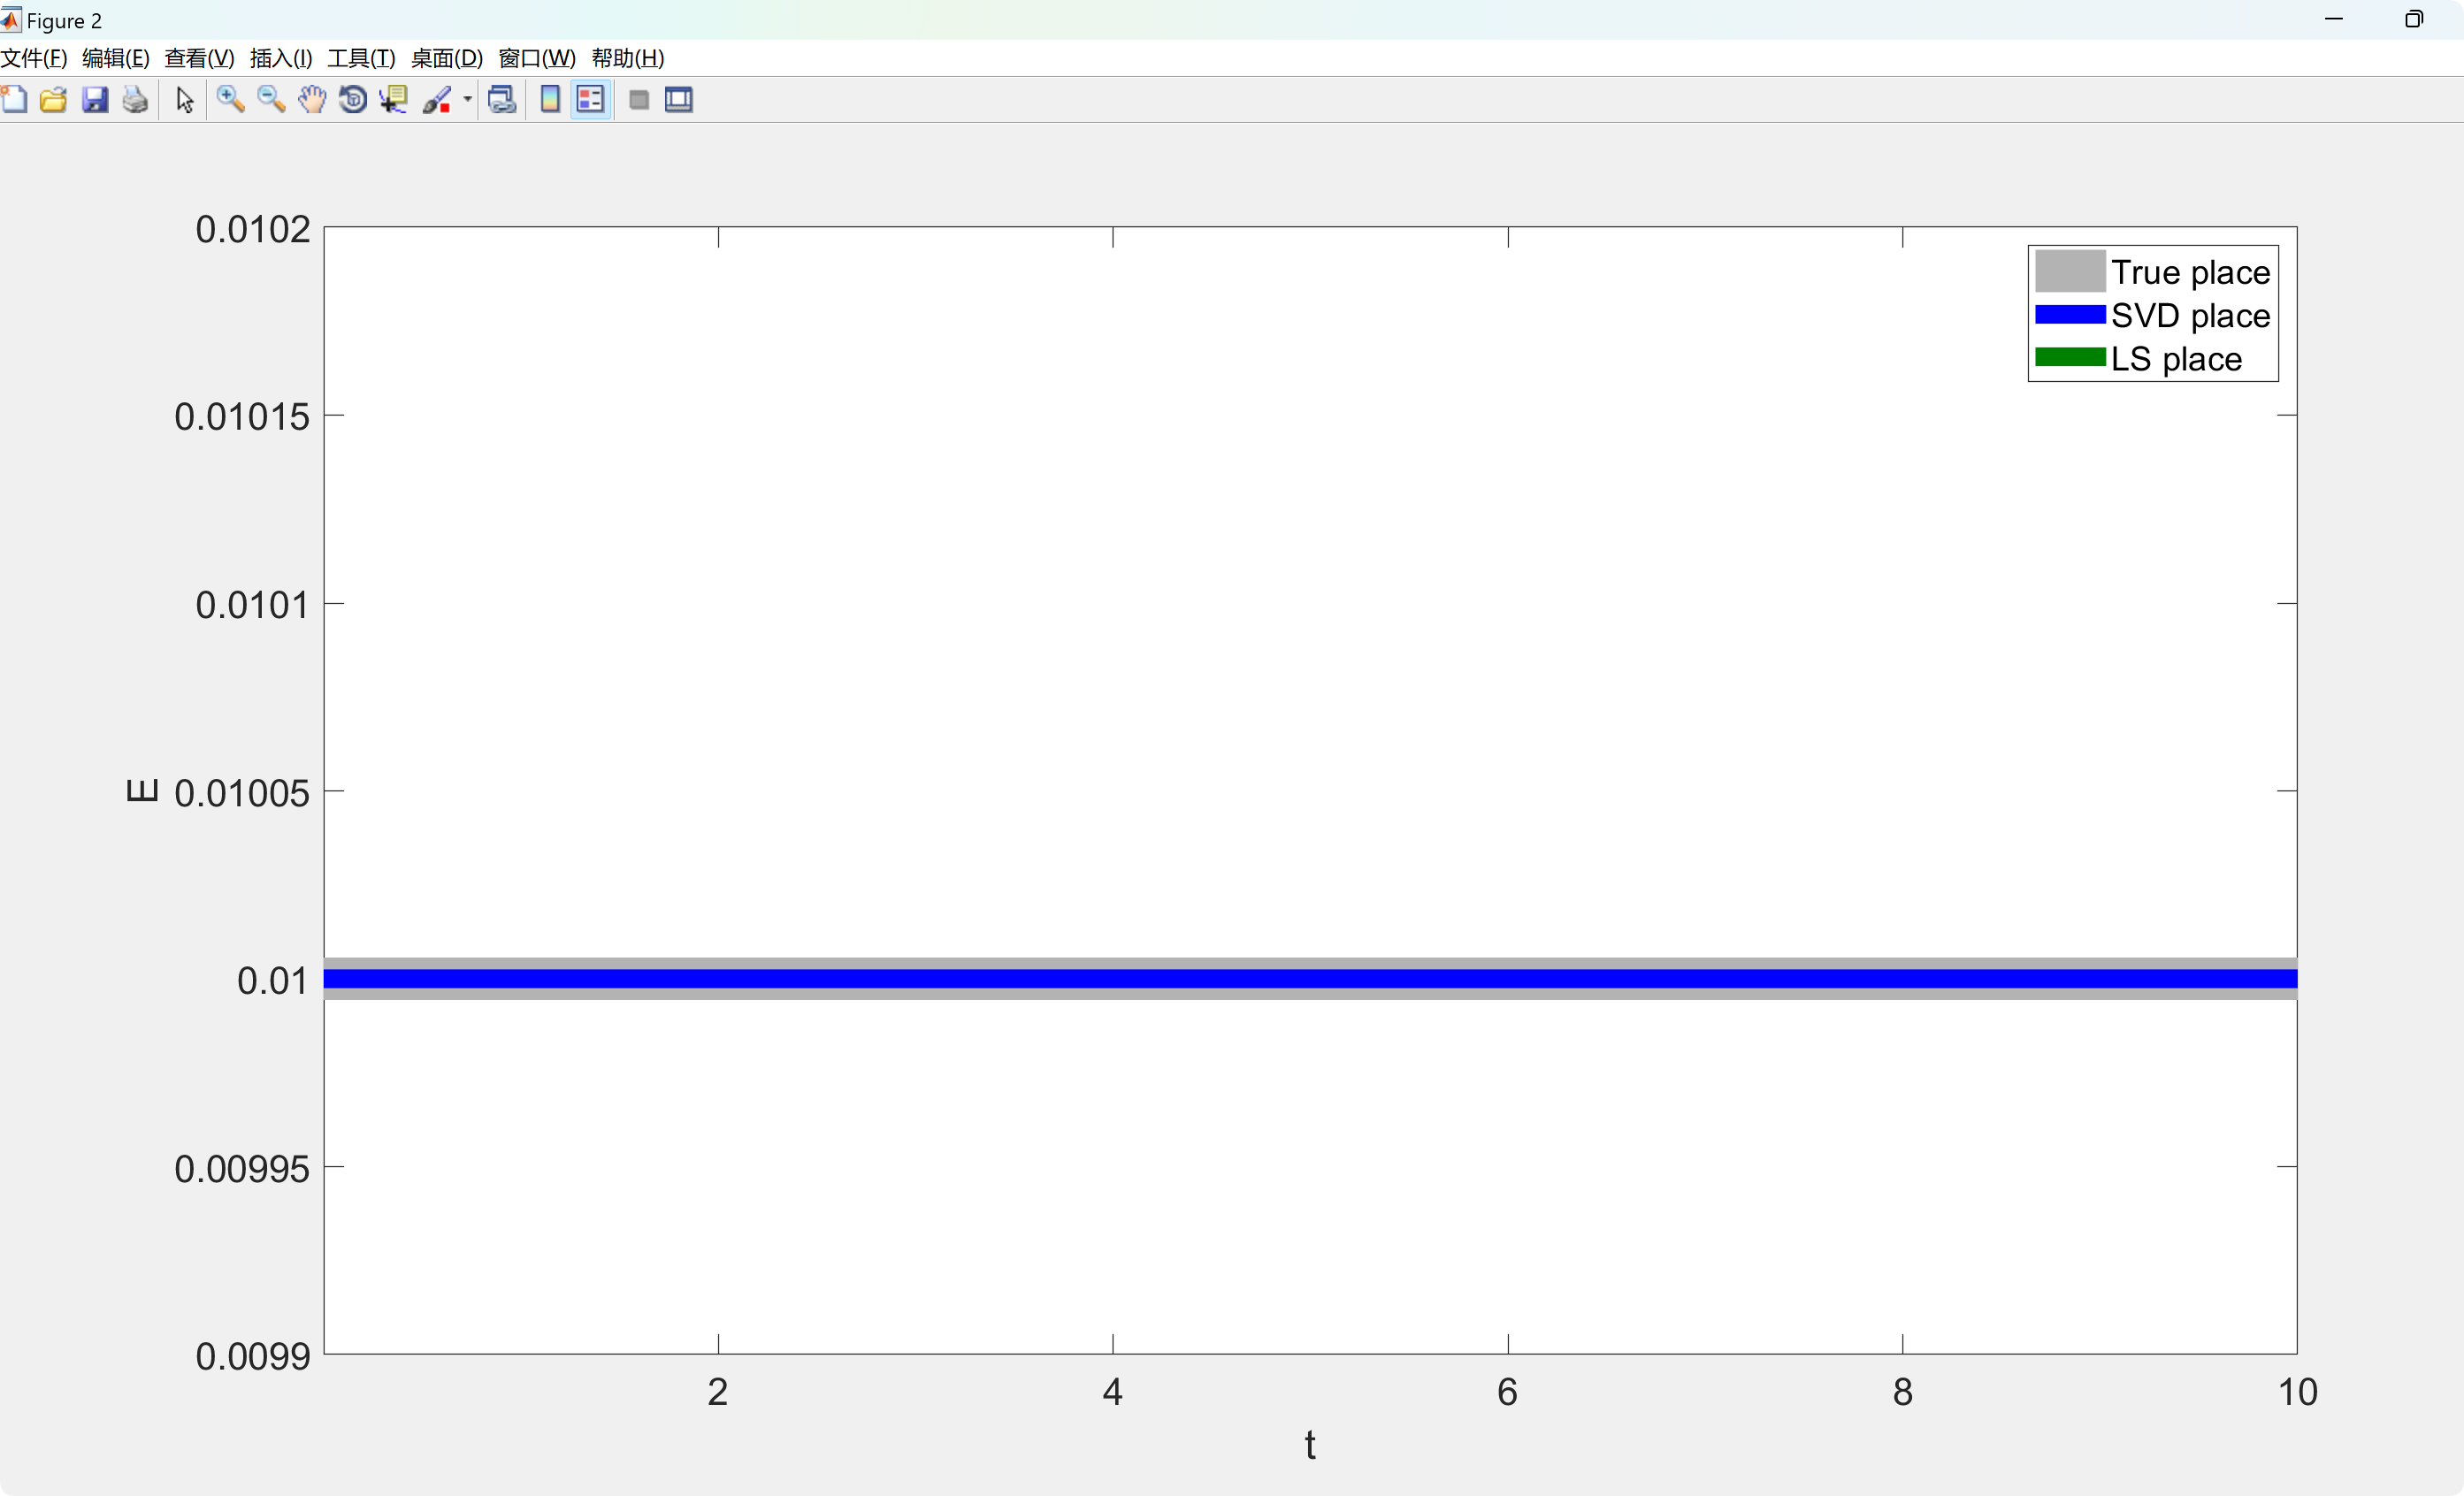The height and width of the screenshot is (1496, 2464).
Task: Open the 文件(F) menu
Action: point(34,58)
